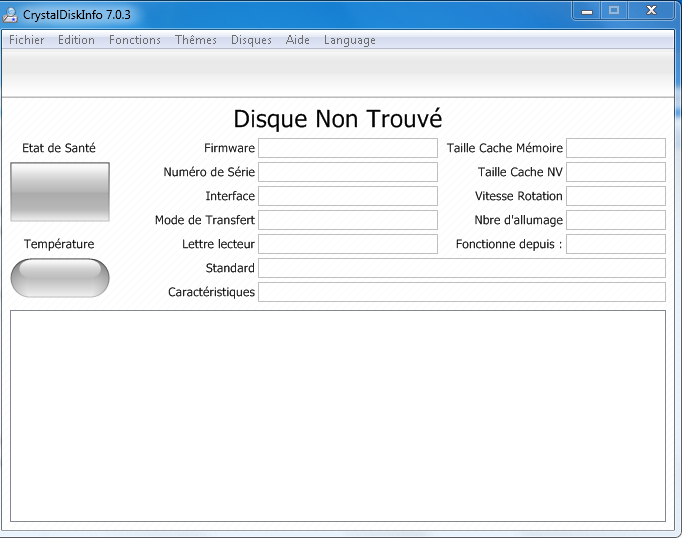Open the Fichier menu
This screenshot has height=538, width=682.
coord(27,40)
